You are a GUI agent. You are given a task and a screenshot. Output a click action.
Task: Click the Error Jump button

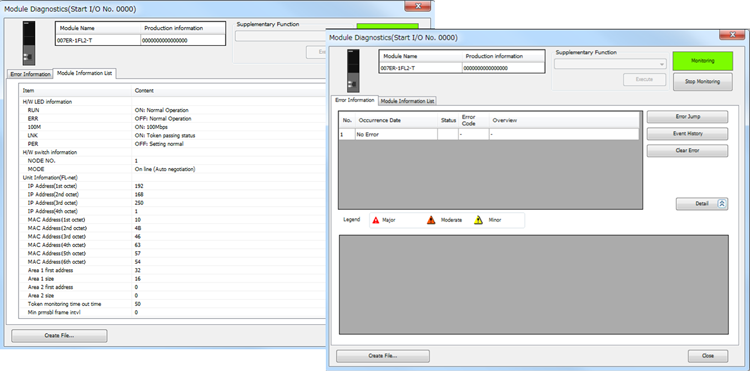(x=687, y=117)
